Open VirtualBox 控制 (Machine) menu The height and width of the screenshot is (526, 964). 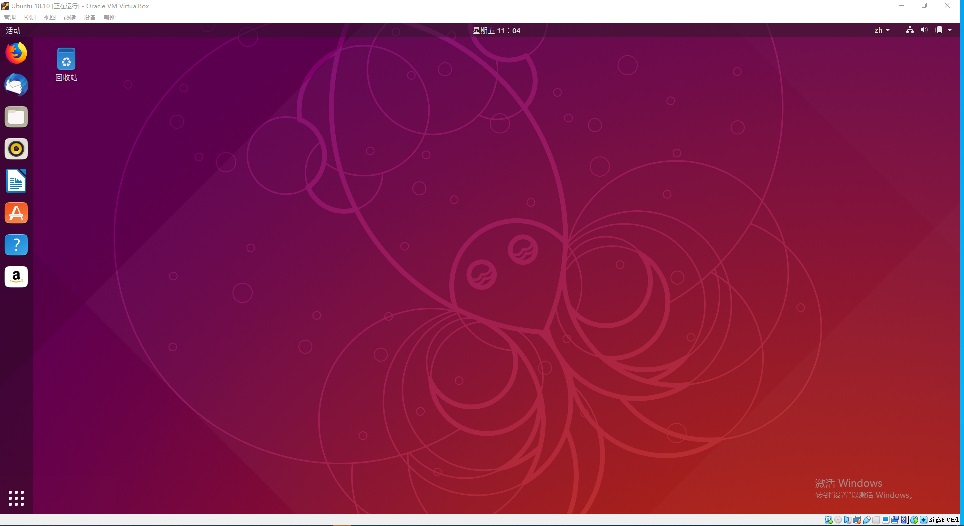click(x=30, y=17)
